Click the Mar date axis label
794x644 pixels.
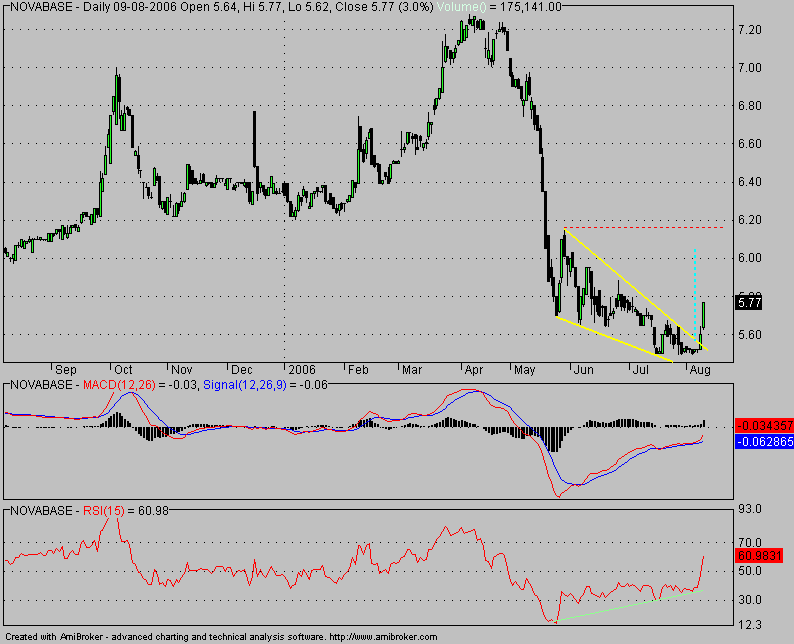coord(412,370)
